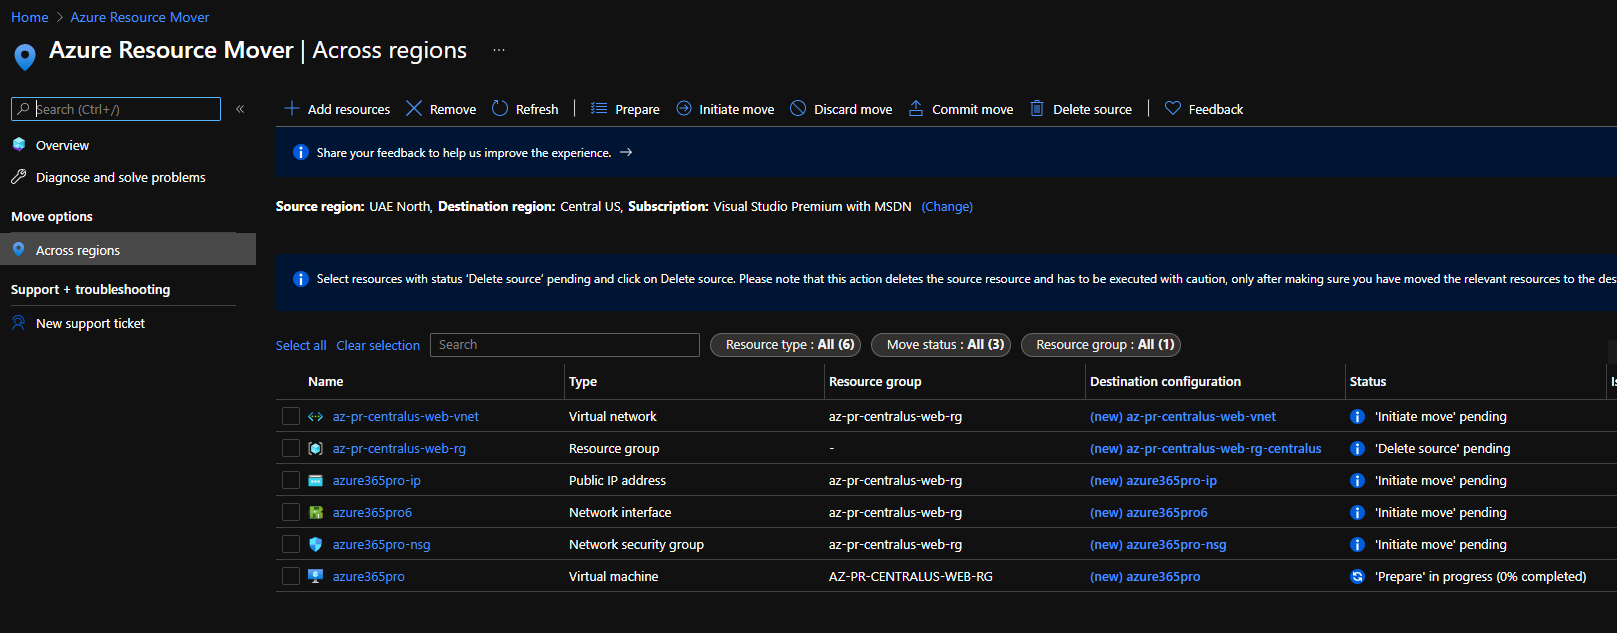Sort by Type column header
Screen dimensions: 1617x633
click(583, 382)
